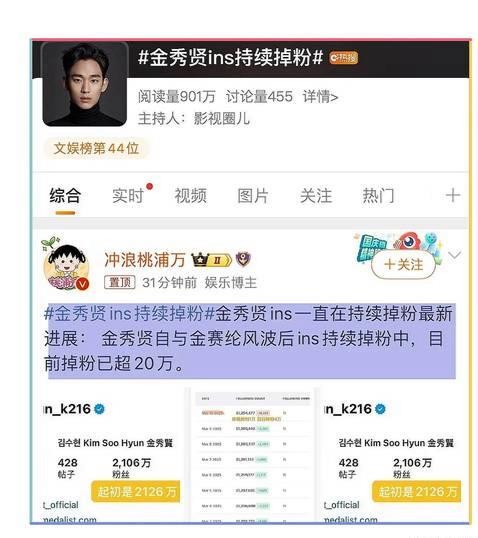Follow 冲浪桃浦万 with +关注 button
This screenshot has width=478, height=538.
click(x=403, y=265)
